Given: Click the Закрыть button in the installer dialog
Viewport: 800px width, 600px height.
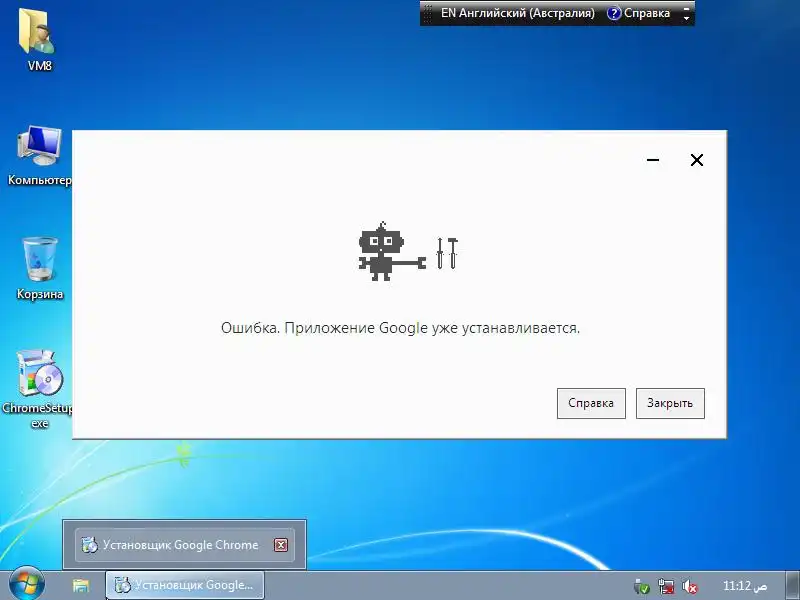Looking at the screenshot, I should (670, 403).
